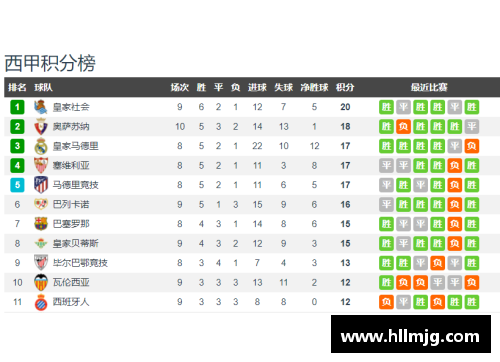500x362 pixels.
Task: Open the 皇家社会 team name link
Action: tap(71, 107)
